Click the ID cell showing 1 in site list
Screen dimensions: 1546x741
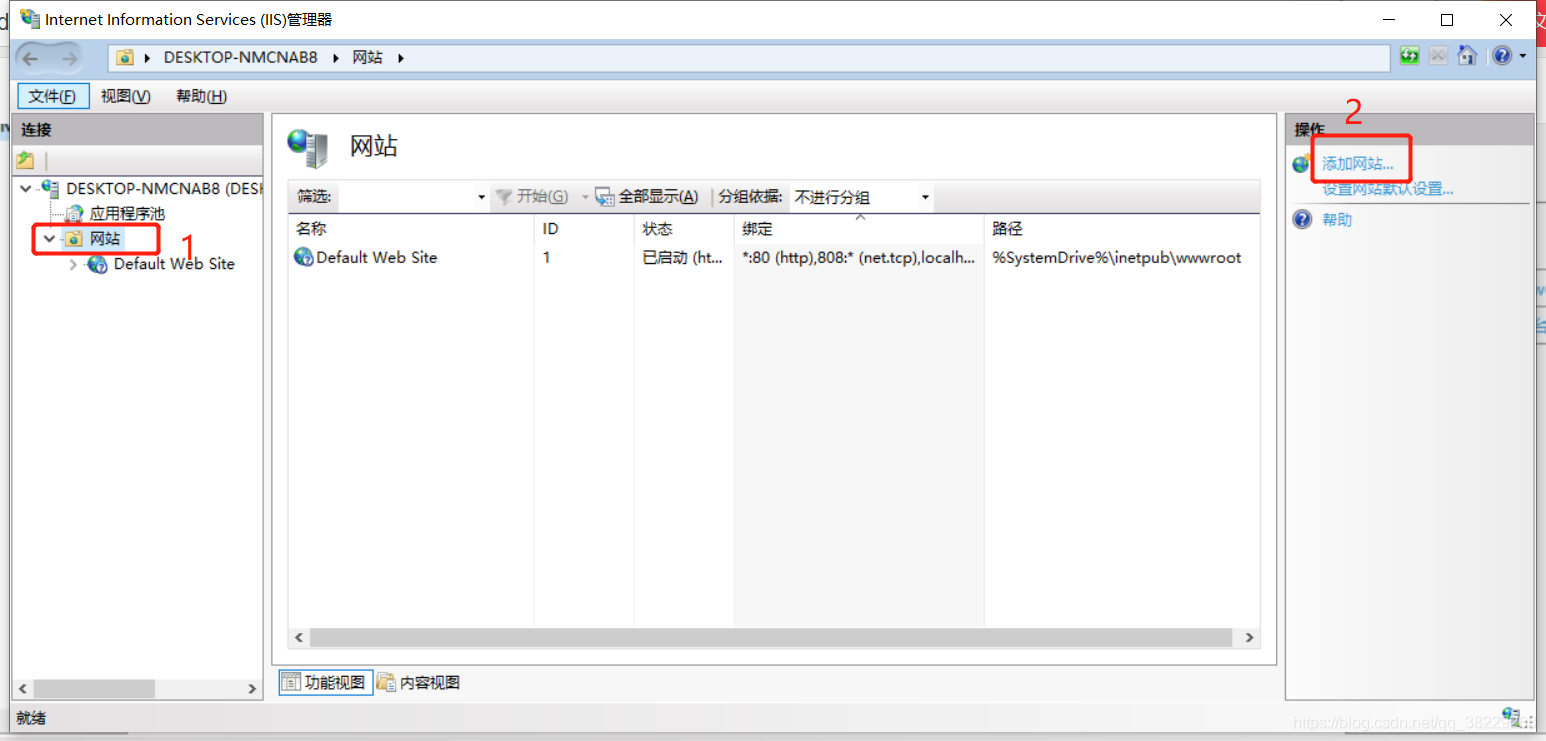[547, 257]
